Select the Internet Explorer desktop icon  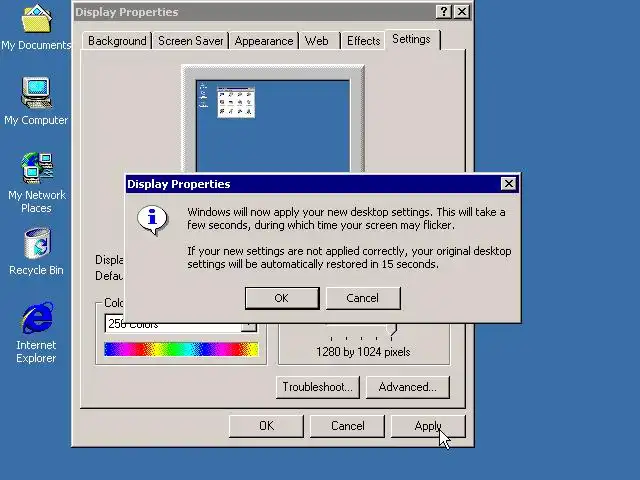[x=36, y=333]
